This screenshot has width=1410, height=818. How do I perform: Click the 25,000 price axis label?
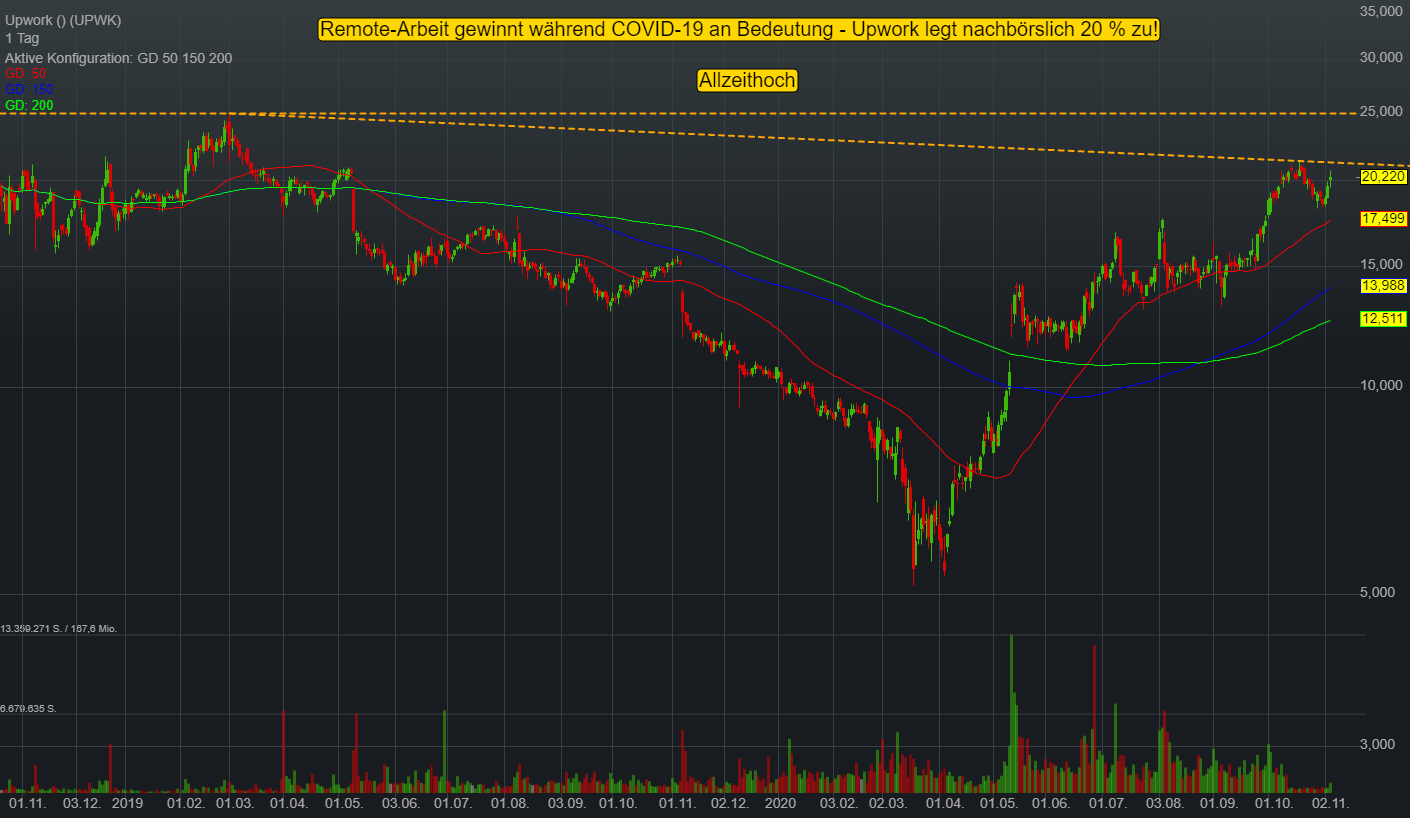point(1383,111)
